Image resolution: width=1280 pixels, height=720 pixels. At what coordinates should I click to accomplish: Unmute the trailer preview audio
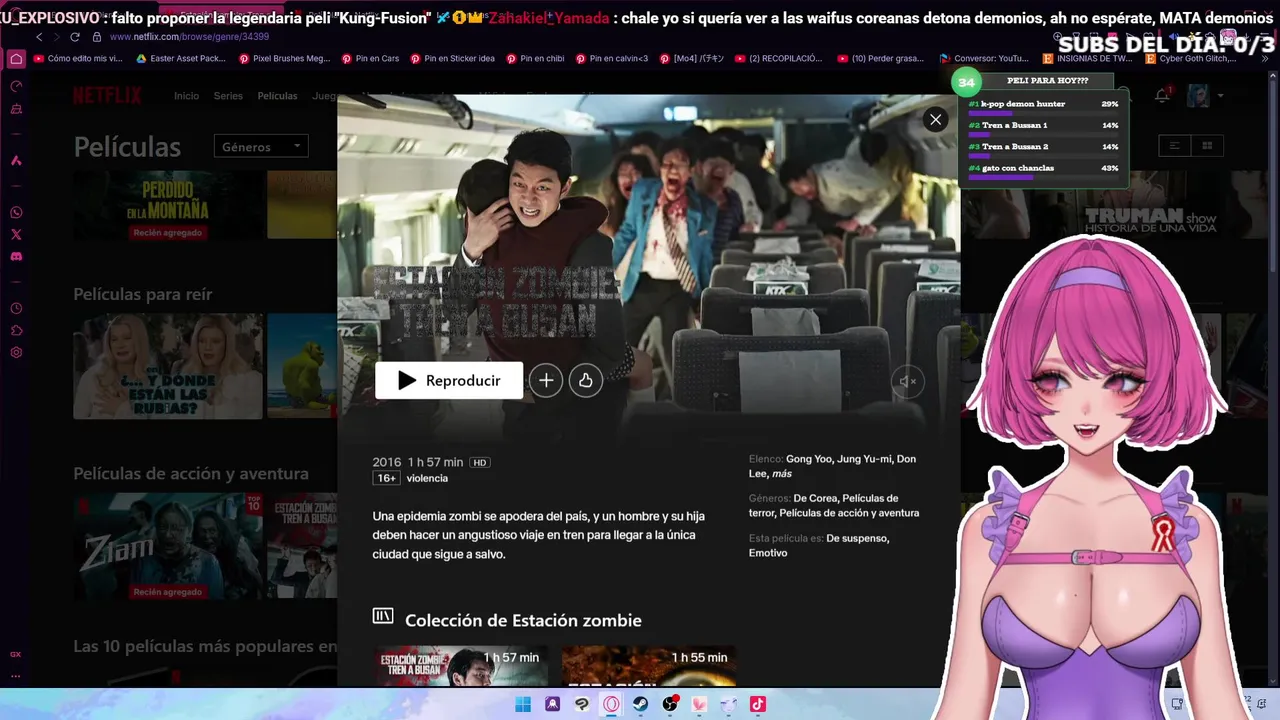pyautogui.click(x=907, y=381)
